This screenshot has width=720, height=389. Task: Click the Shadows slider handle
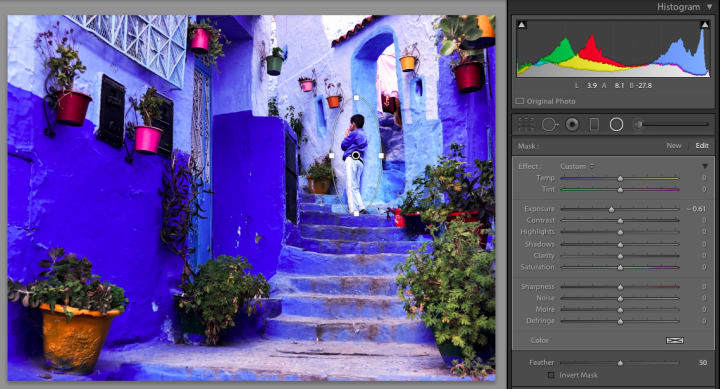click(620, 244)
